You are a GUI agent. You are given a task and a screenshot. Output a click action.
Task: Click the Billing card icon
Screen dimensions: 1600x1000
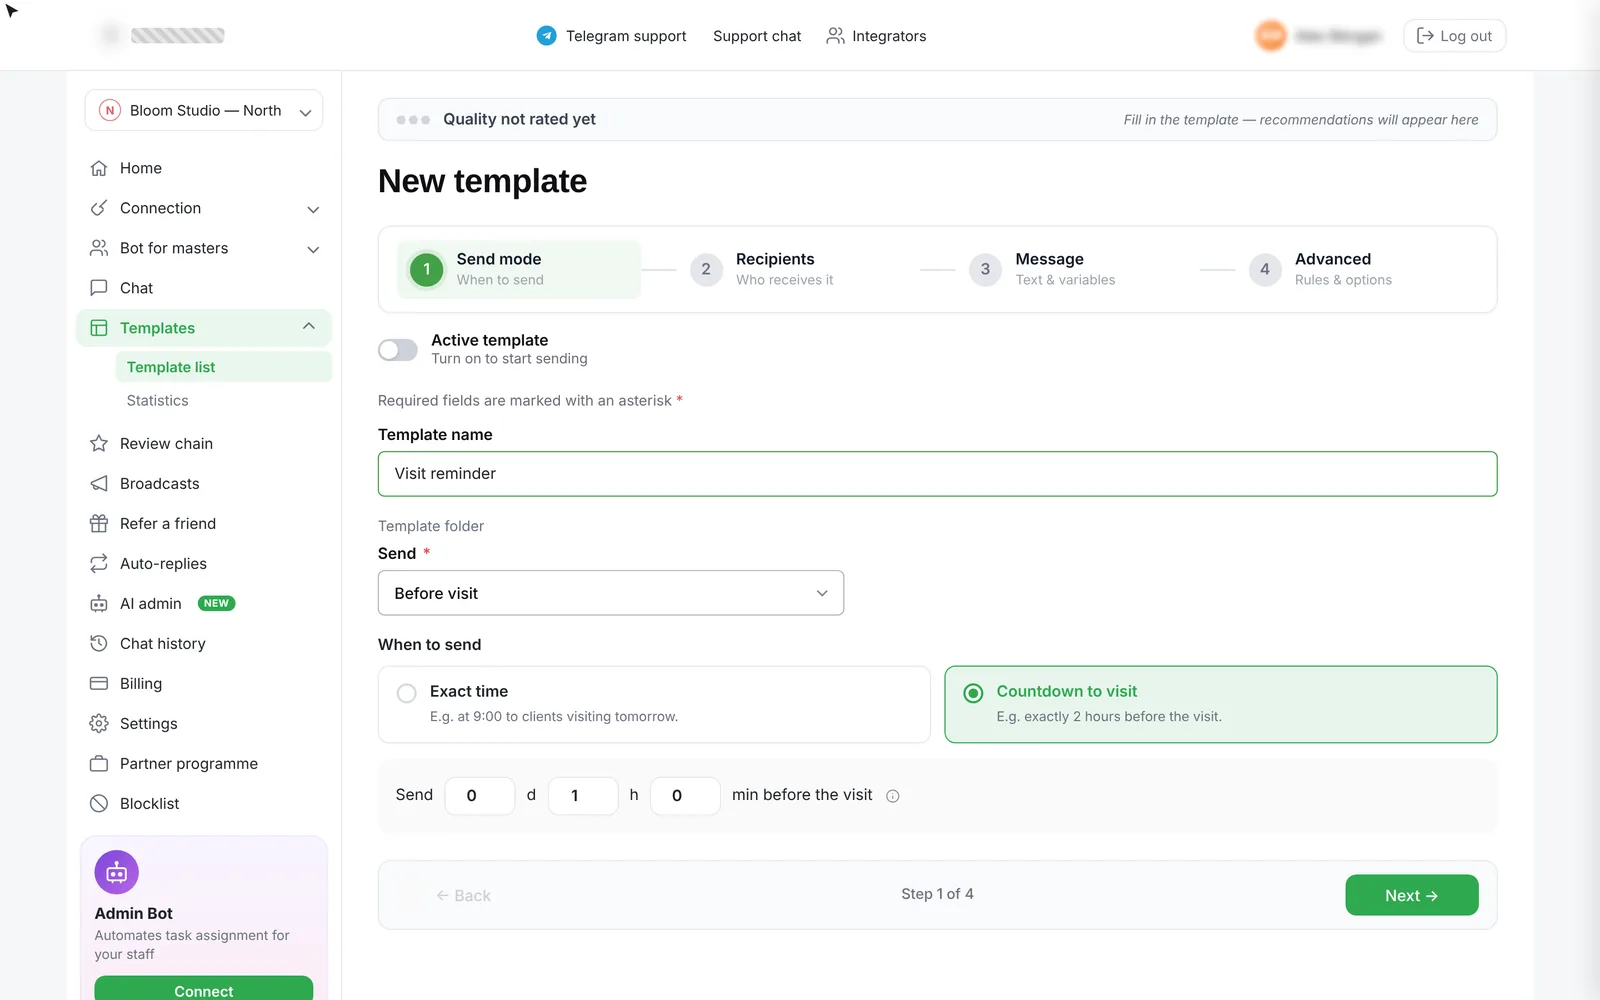(99, 683)
